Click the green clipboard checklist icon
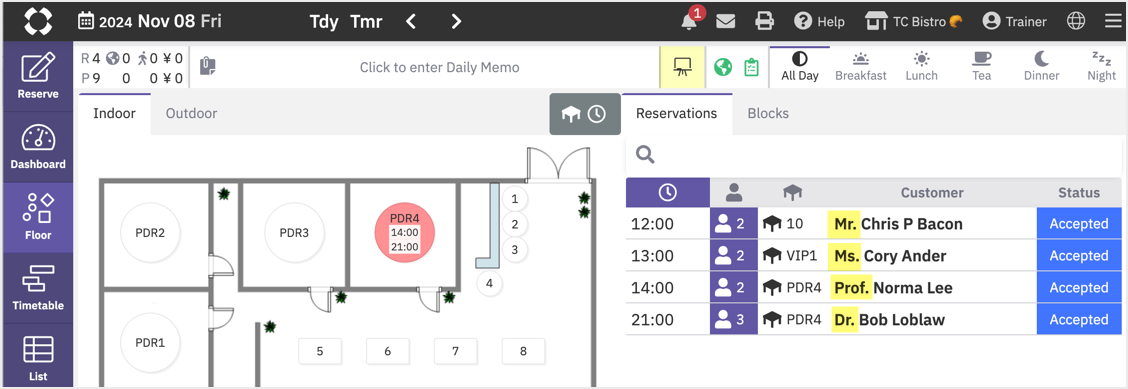Viewport: 1128px width, 389px height. [x=751, y=68]
